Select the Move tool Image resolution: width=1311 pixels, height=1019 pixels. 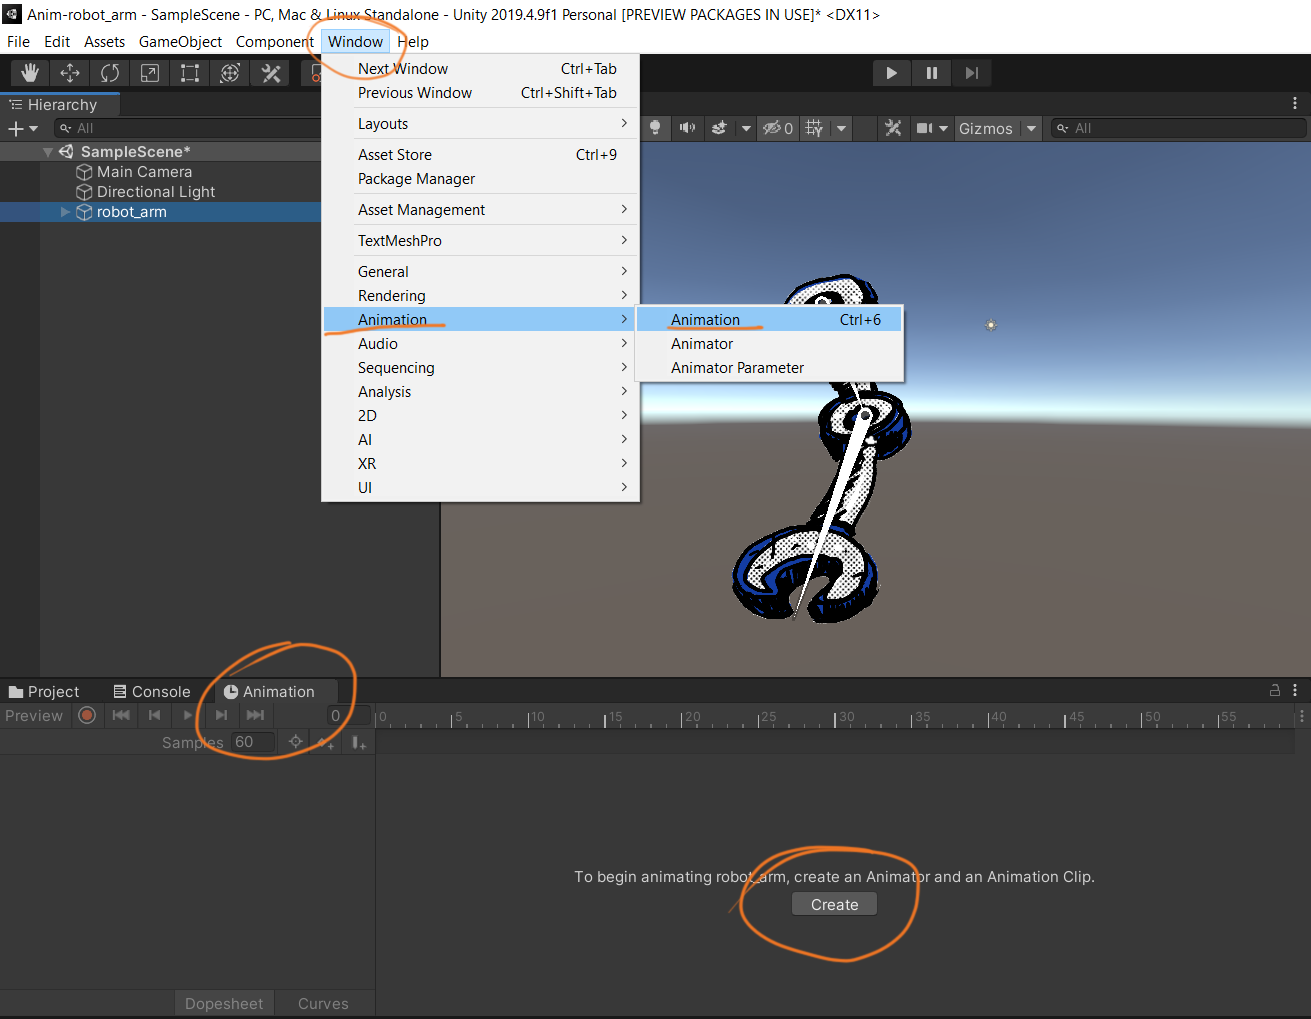tap(70, 73)
